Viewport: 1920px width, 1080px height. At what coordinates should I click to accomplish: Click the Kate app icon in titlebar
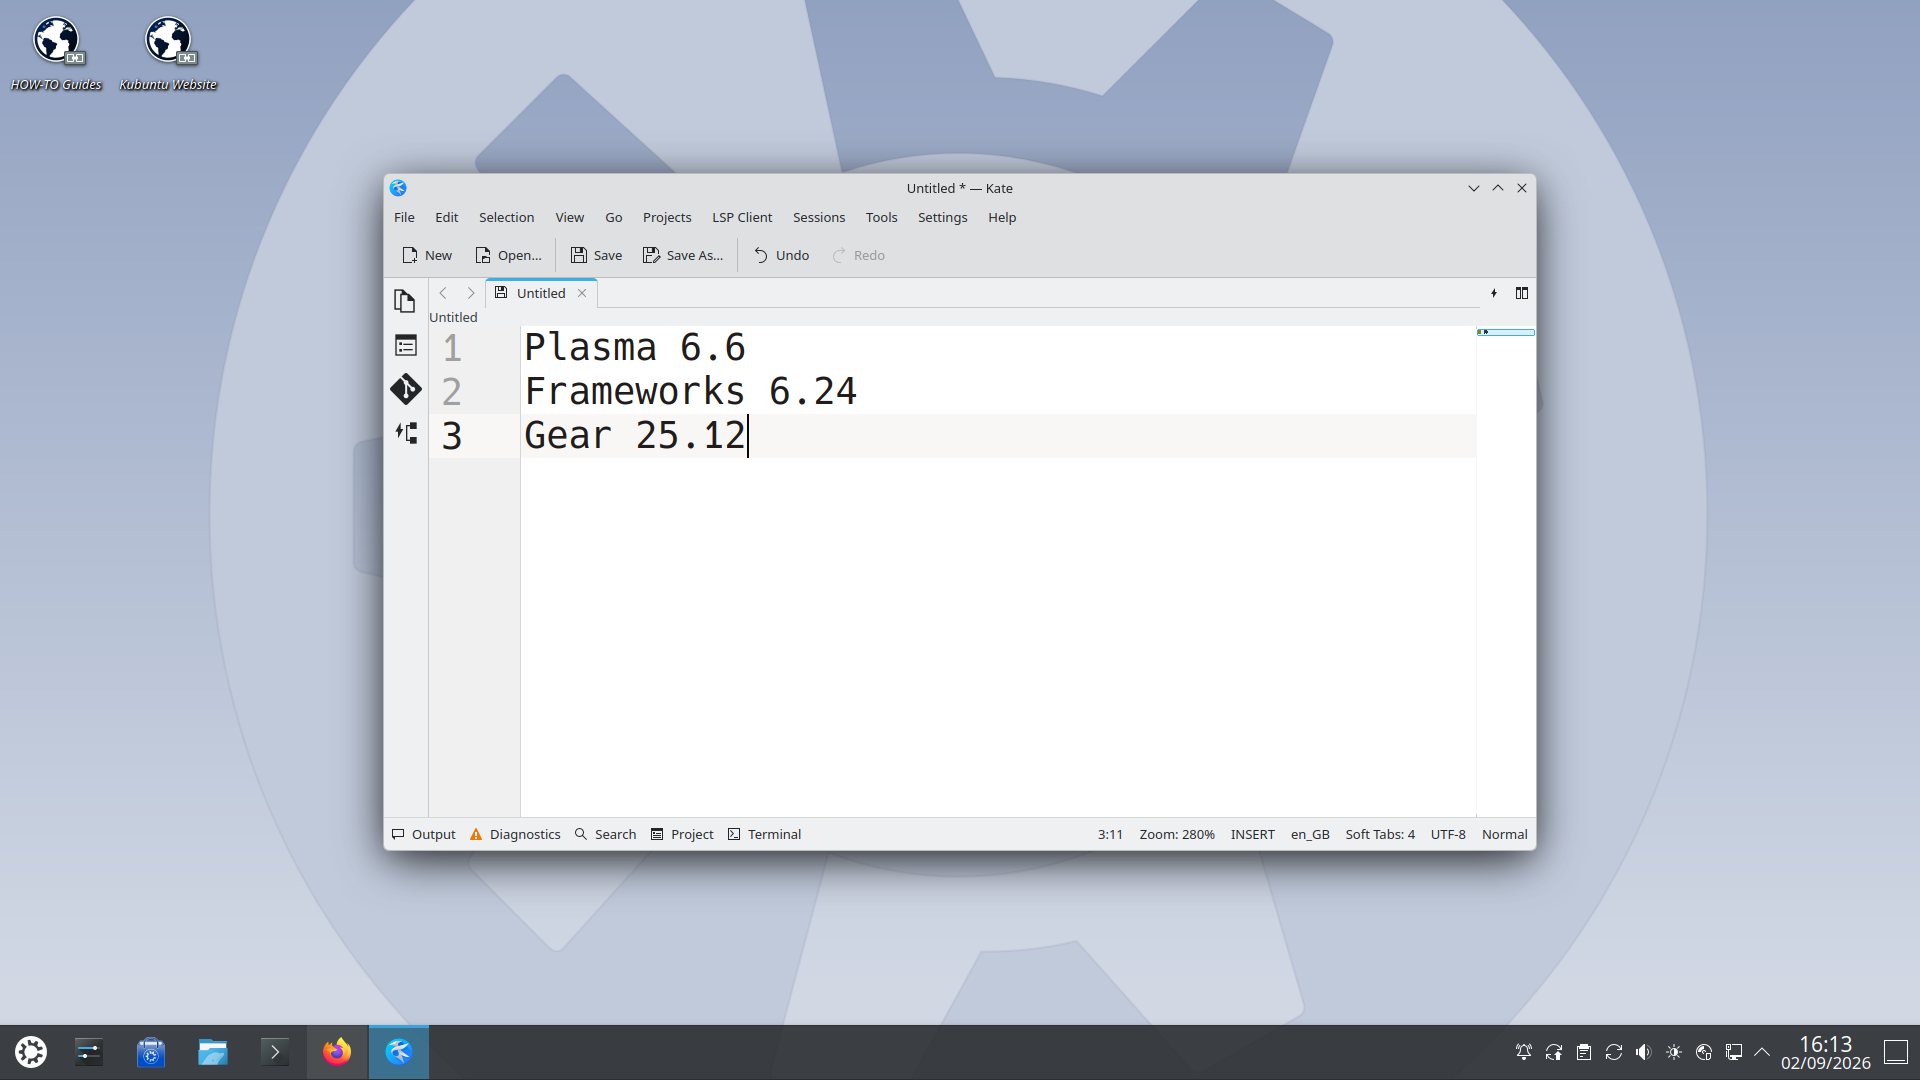pyautogui.click(x=398, y=188)
